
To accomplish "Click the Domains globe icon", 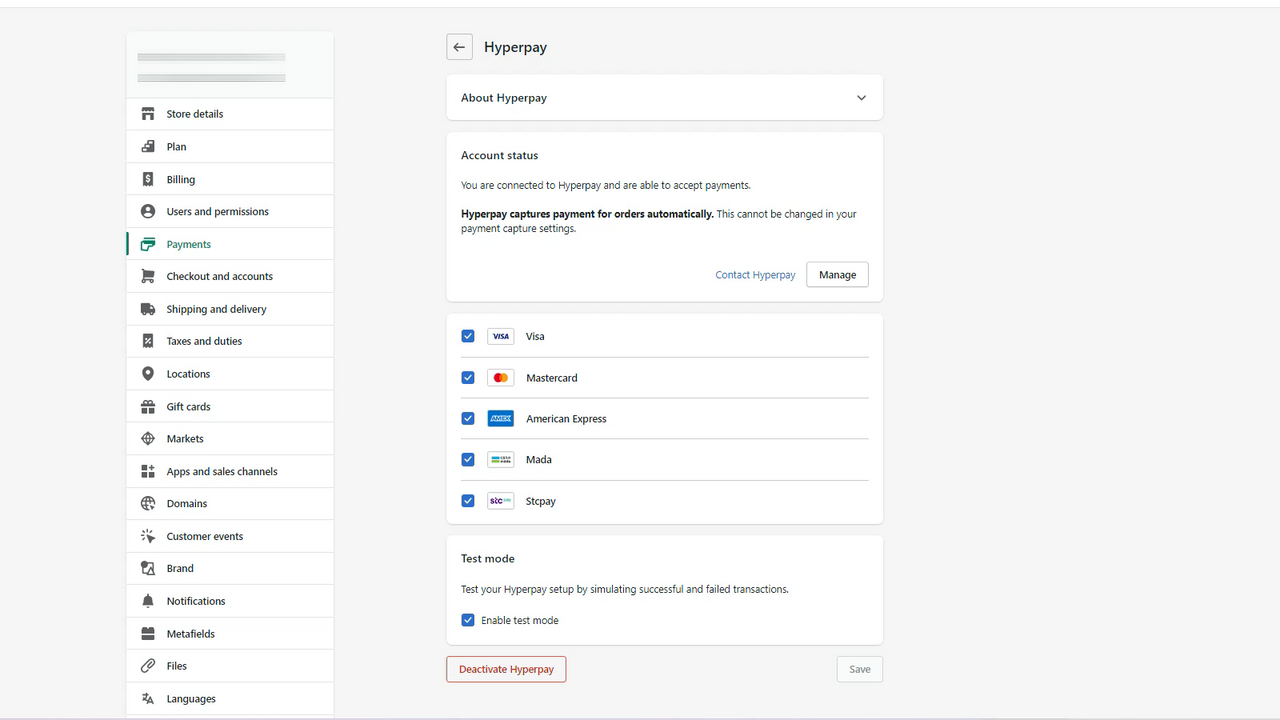I will 148,504.
